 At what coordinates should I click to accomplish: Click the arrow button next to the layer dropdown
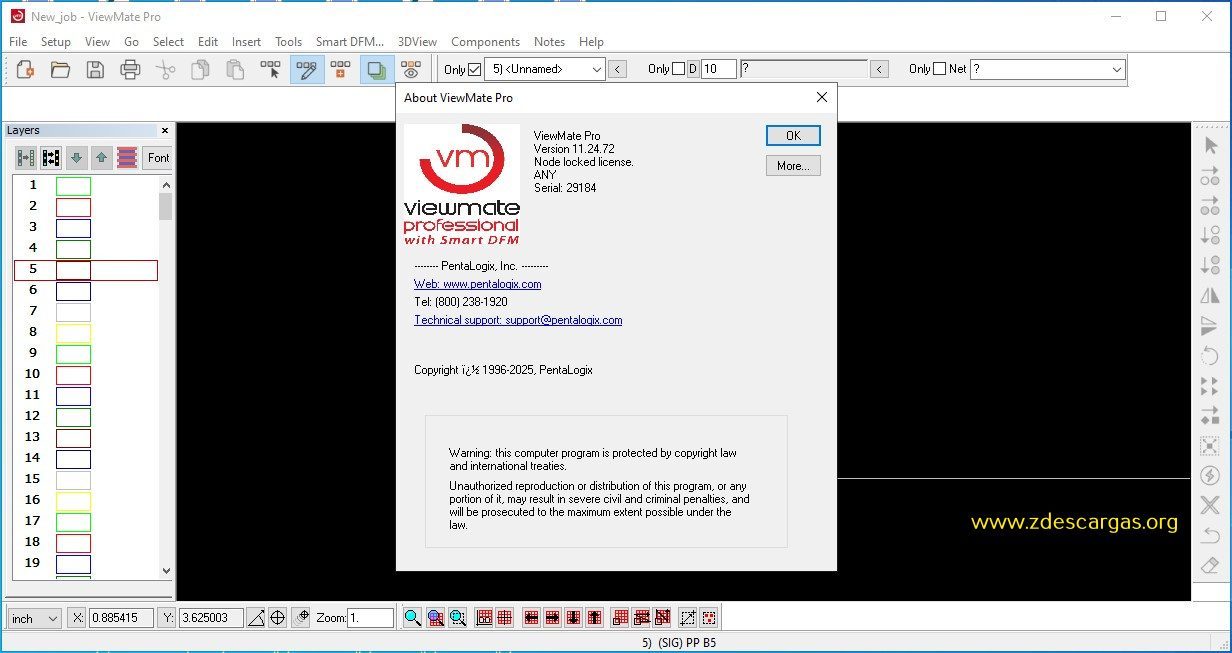(618, 69)
